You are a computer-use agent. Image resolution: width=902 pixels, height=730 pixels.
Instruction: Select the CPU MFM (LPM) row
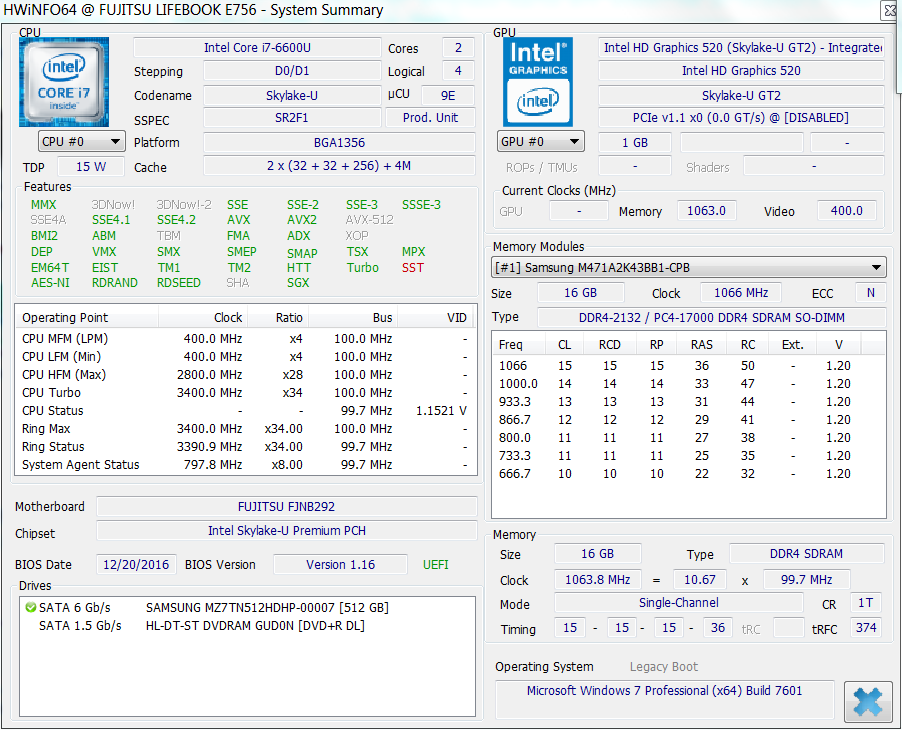(x=246, y=339)
